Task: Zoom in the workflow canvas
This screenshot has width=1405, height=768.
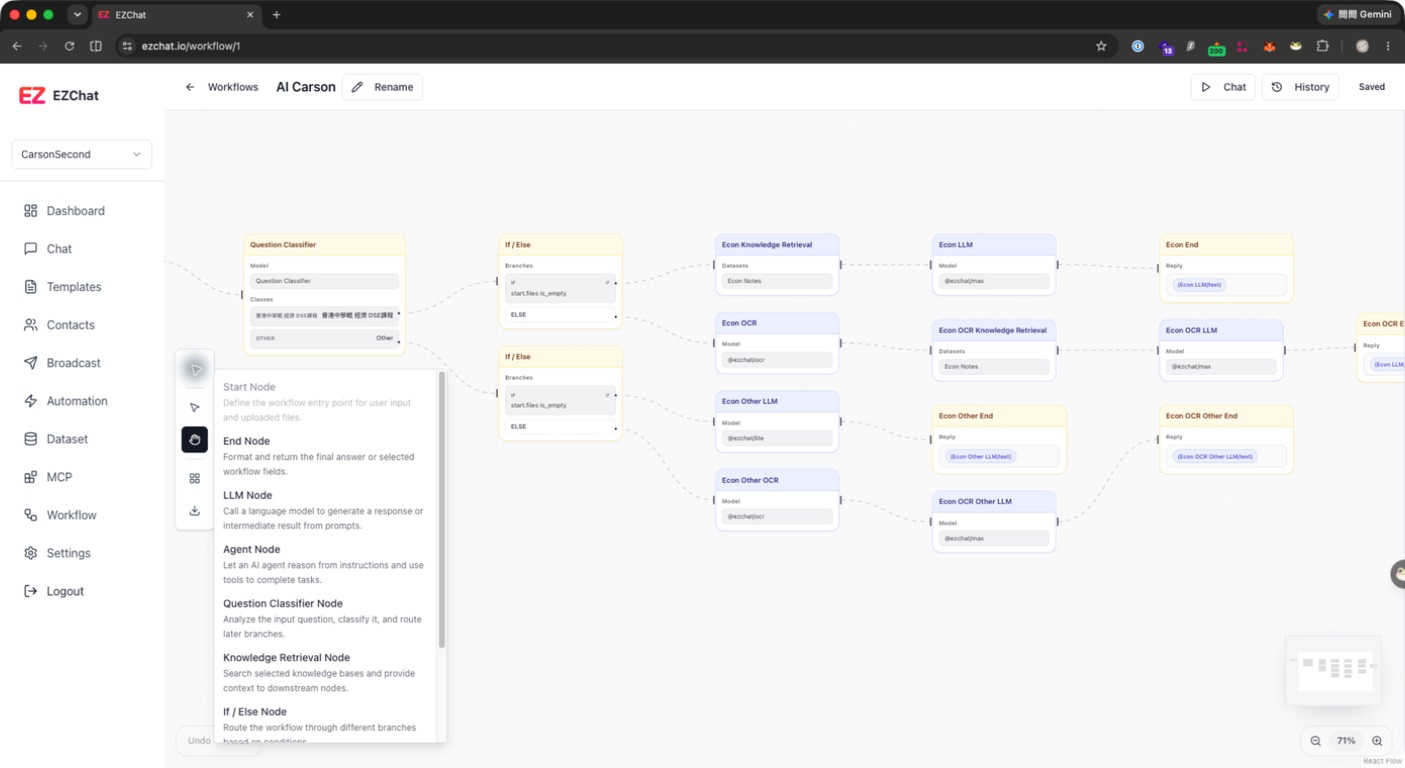Action: (1377, 741)
